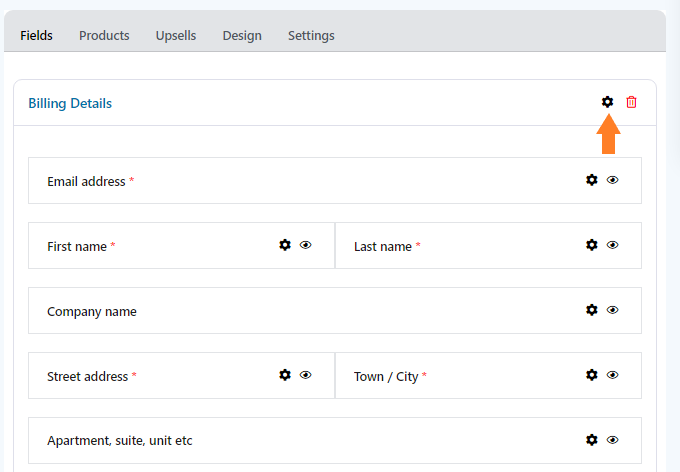Hide the First name field

[x=305, y=245]
